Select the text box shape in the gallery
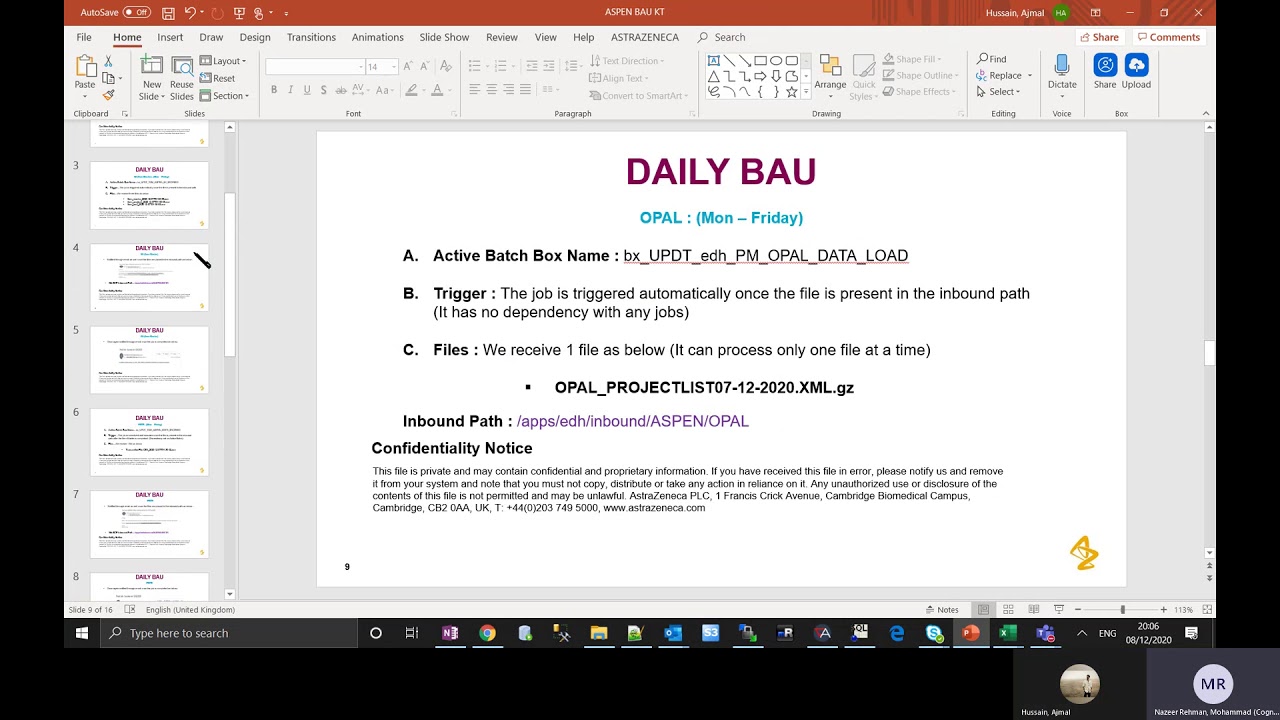This screenshot has height=720, width=1280. [x=714, y=61]
